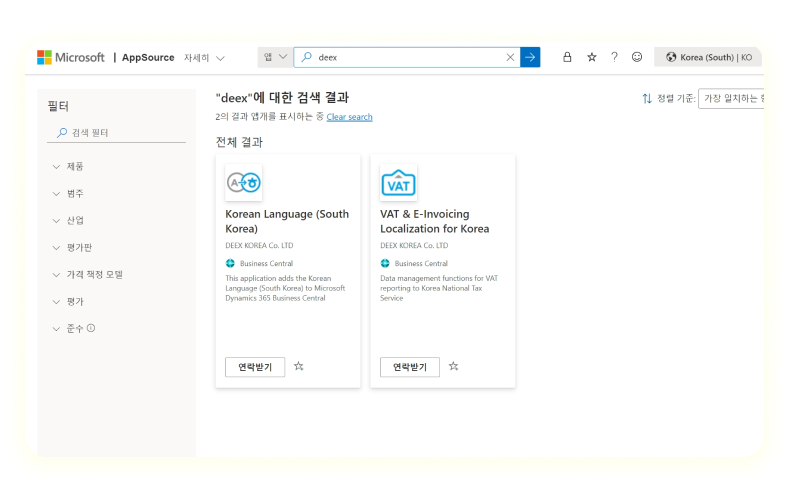Open the AppSource home link

point(148,57)
